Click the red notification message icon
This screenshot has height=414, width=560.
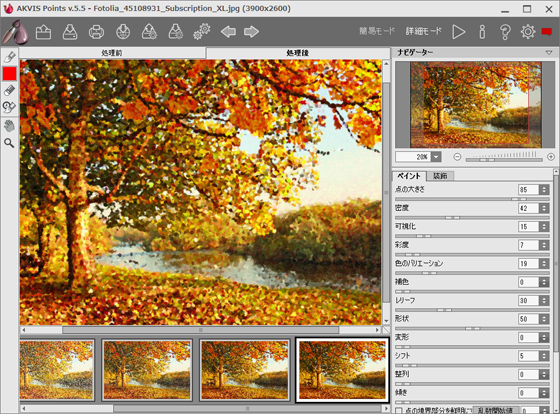pos(547,32)
